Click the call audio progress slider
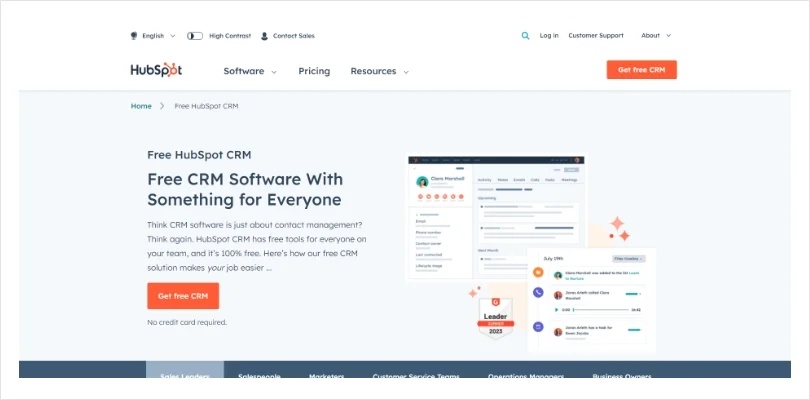The image size is (810, 400). pos(601,310)
